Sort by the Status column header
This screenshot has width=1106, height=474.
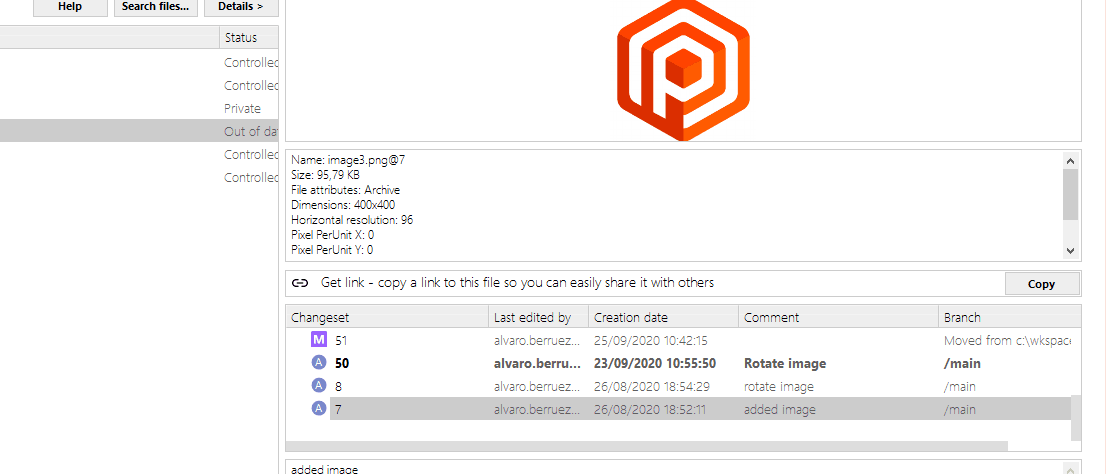(x=248, y=37)
